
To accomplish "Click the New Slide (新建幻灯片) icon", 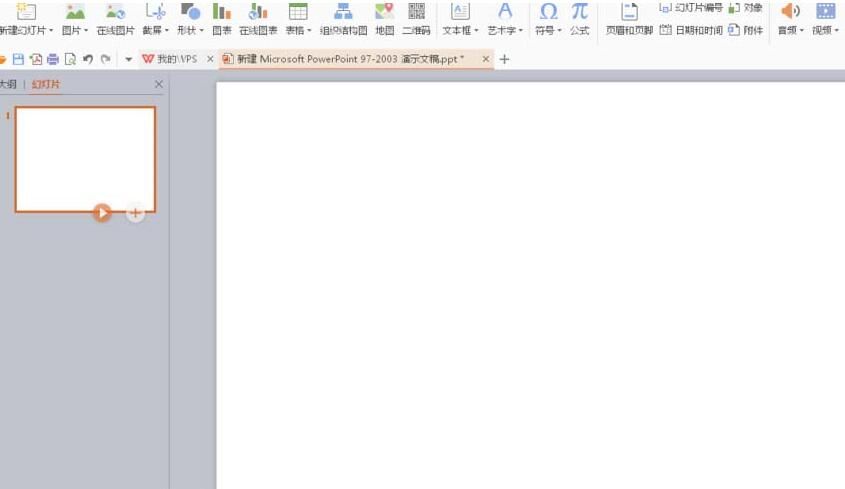I will coord(26,11).
